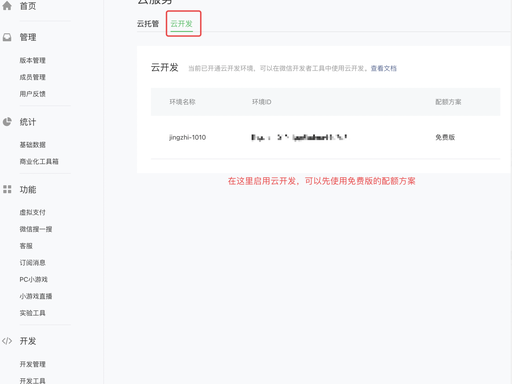Open 微信搜一搜 in the sidebar
512x384 pixels.
click(x=36, y=229)
